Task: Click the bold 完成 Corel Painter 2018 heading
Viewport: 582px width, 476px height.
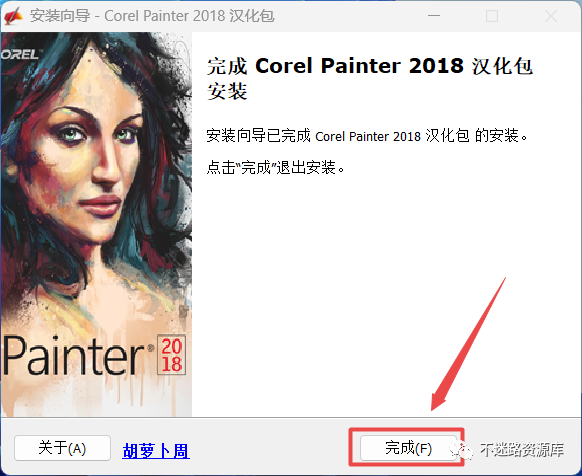Action: coord(370,78)
